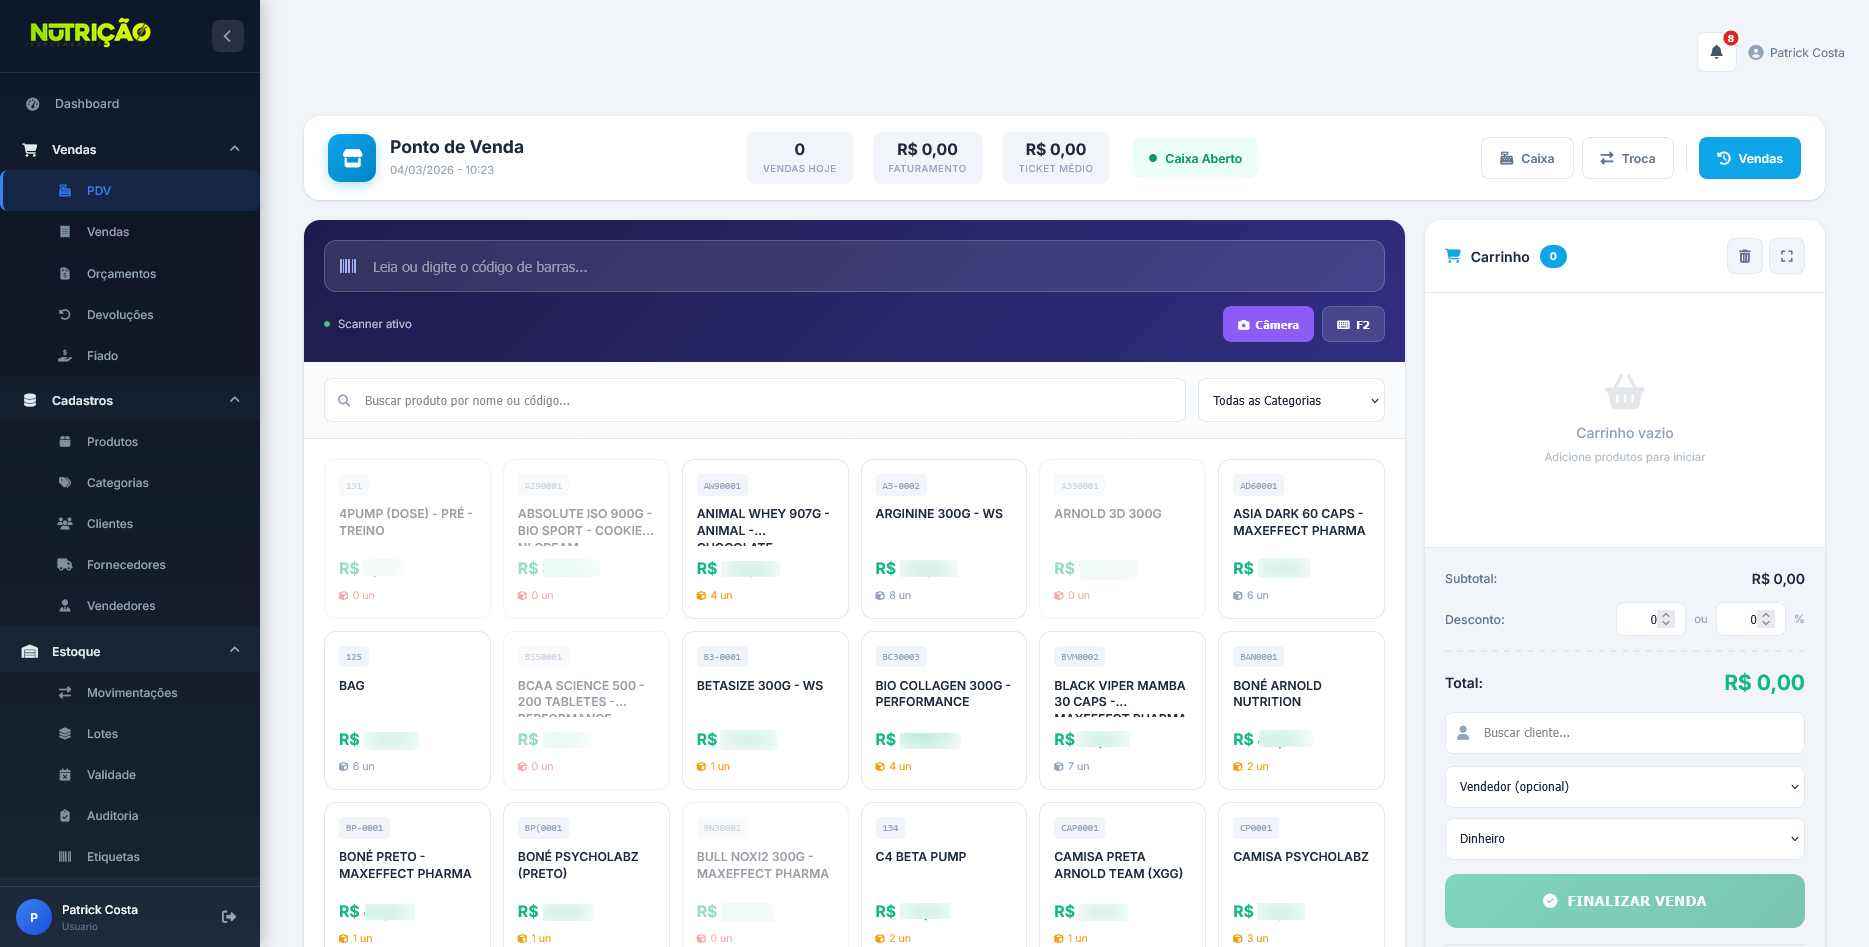Click the user avatar icon in header
Screen dimensions: 1869x947
click(1755, 53)
